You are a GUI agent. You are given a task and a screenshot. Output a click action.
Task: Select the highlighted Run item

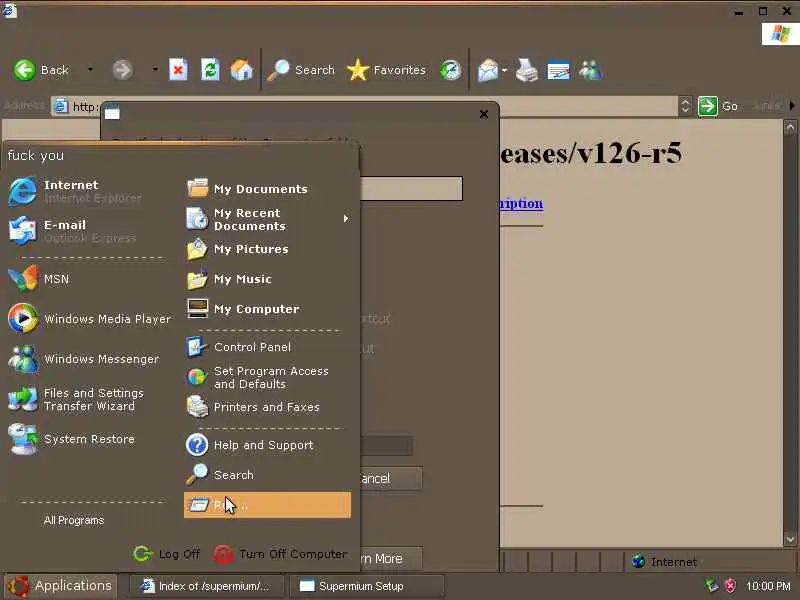tap(267, 505)
